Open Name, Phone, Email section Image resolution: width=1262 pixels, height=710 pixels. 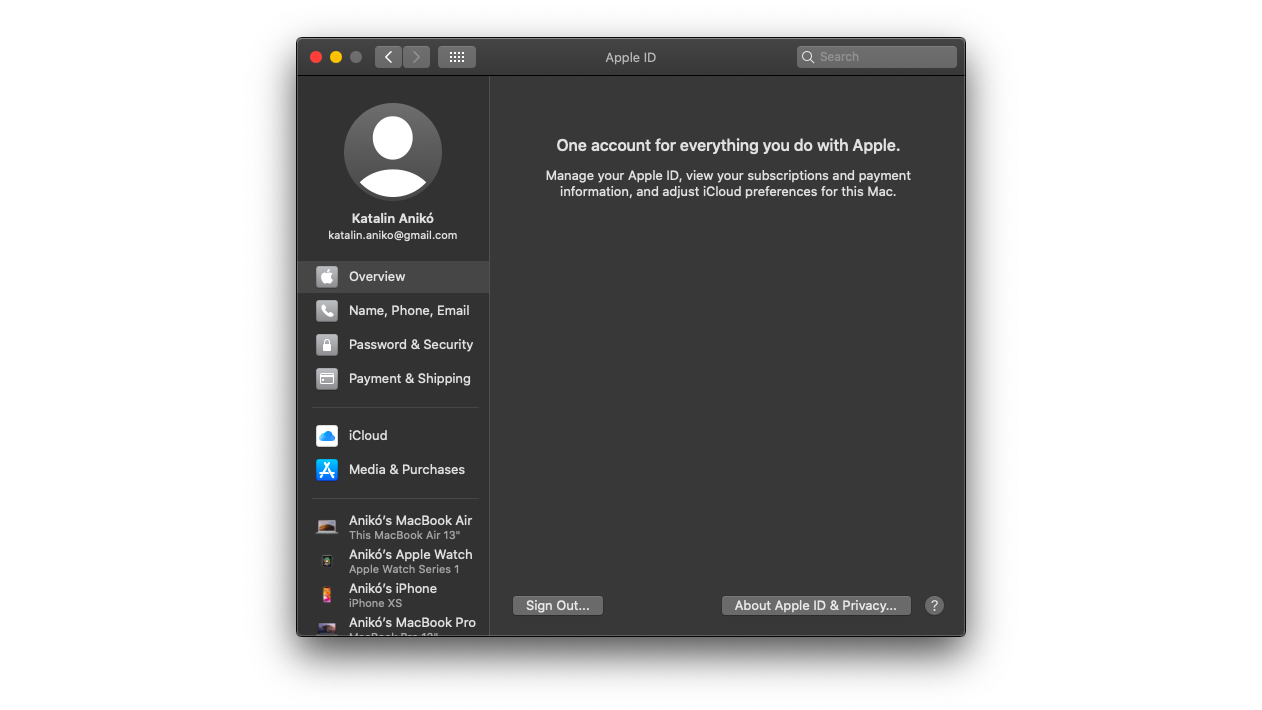point(393,311)
